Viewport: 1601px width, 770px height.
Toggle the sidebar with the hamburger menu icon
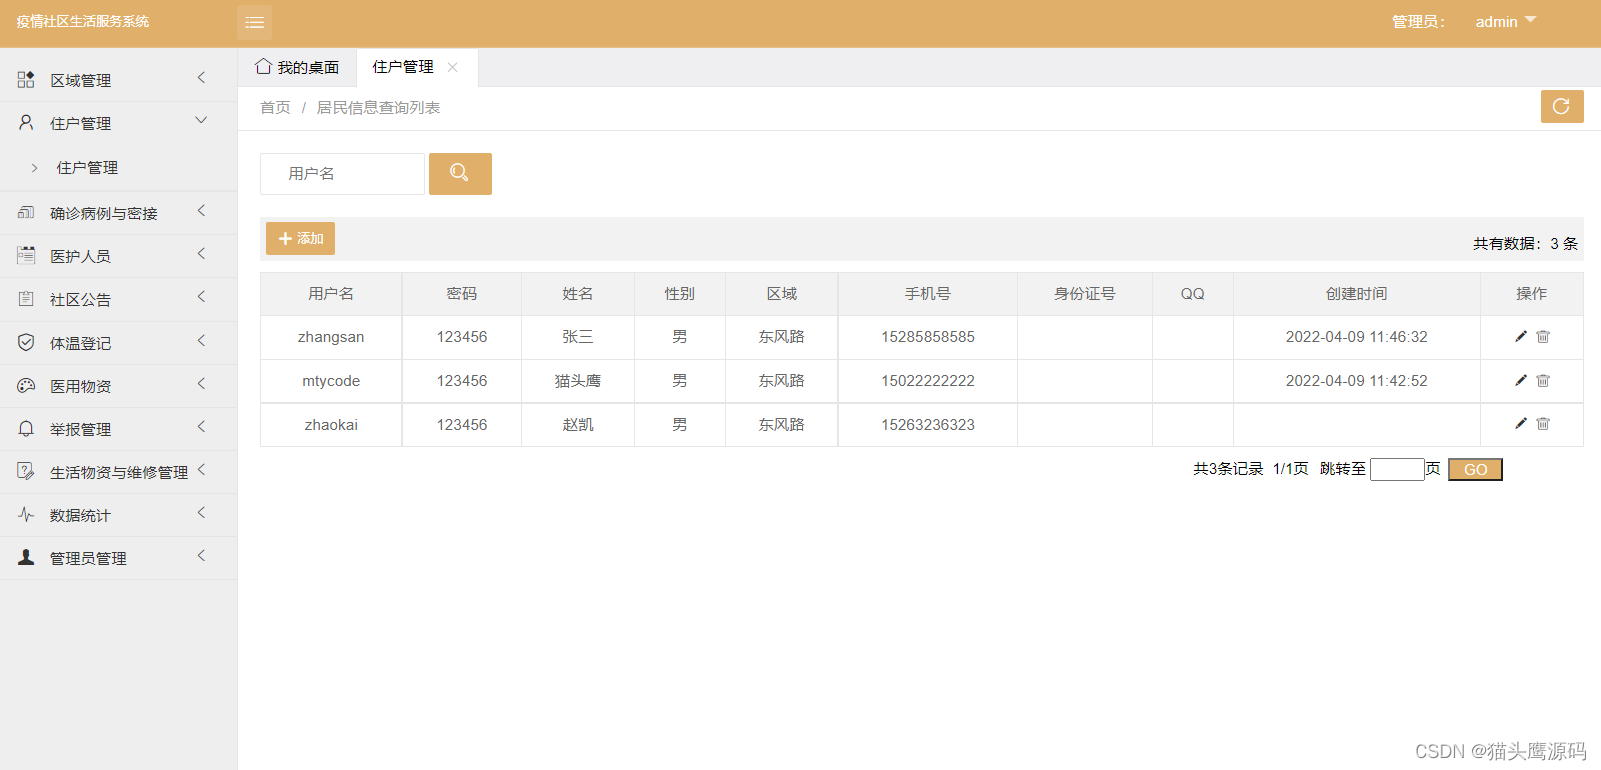pos(254,22)
